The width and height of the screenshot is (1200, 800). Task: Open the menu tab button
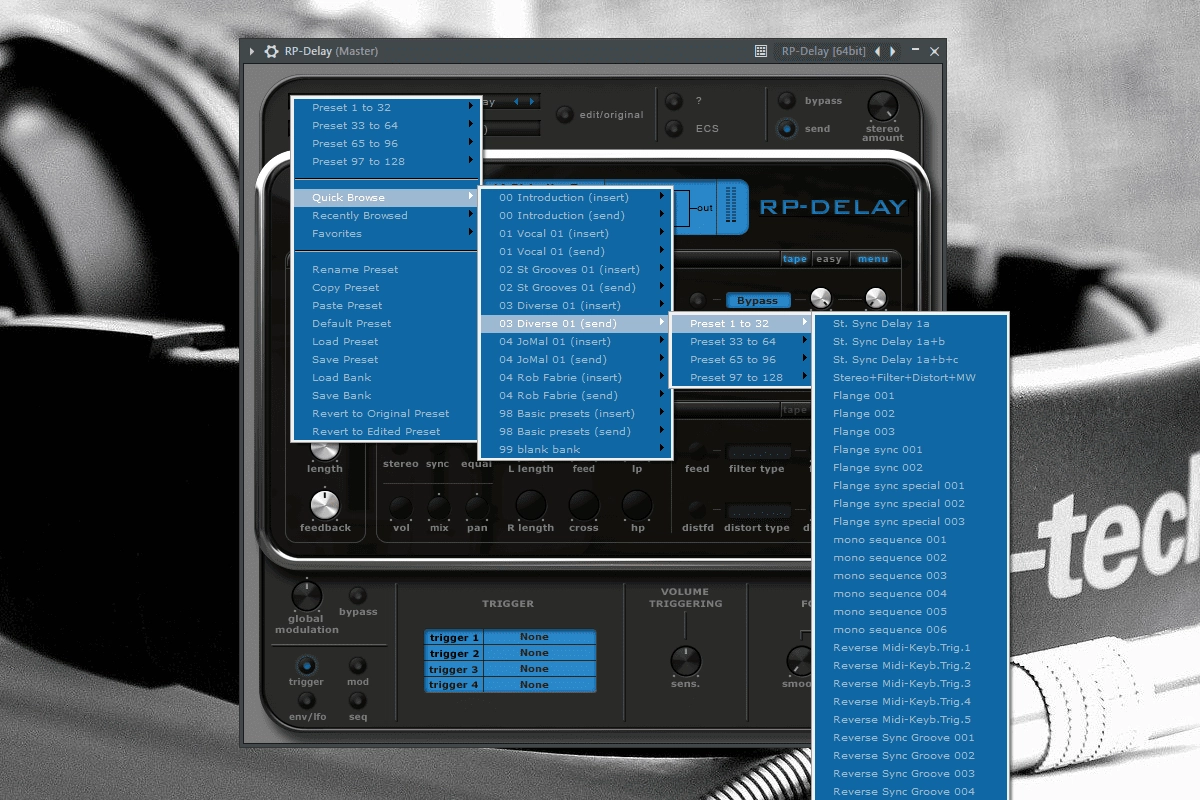(872, 259)
